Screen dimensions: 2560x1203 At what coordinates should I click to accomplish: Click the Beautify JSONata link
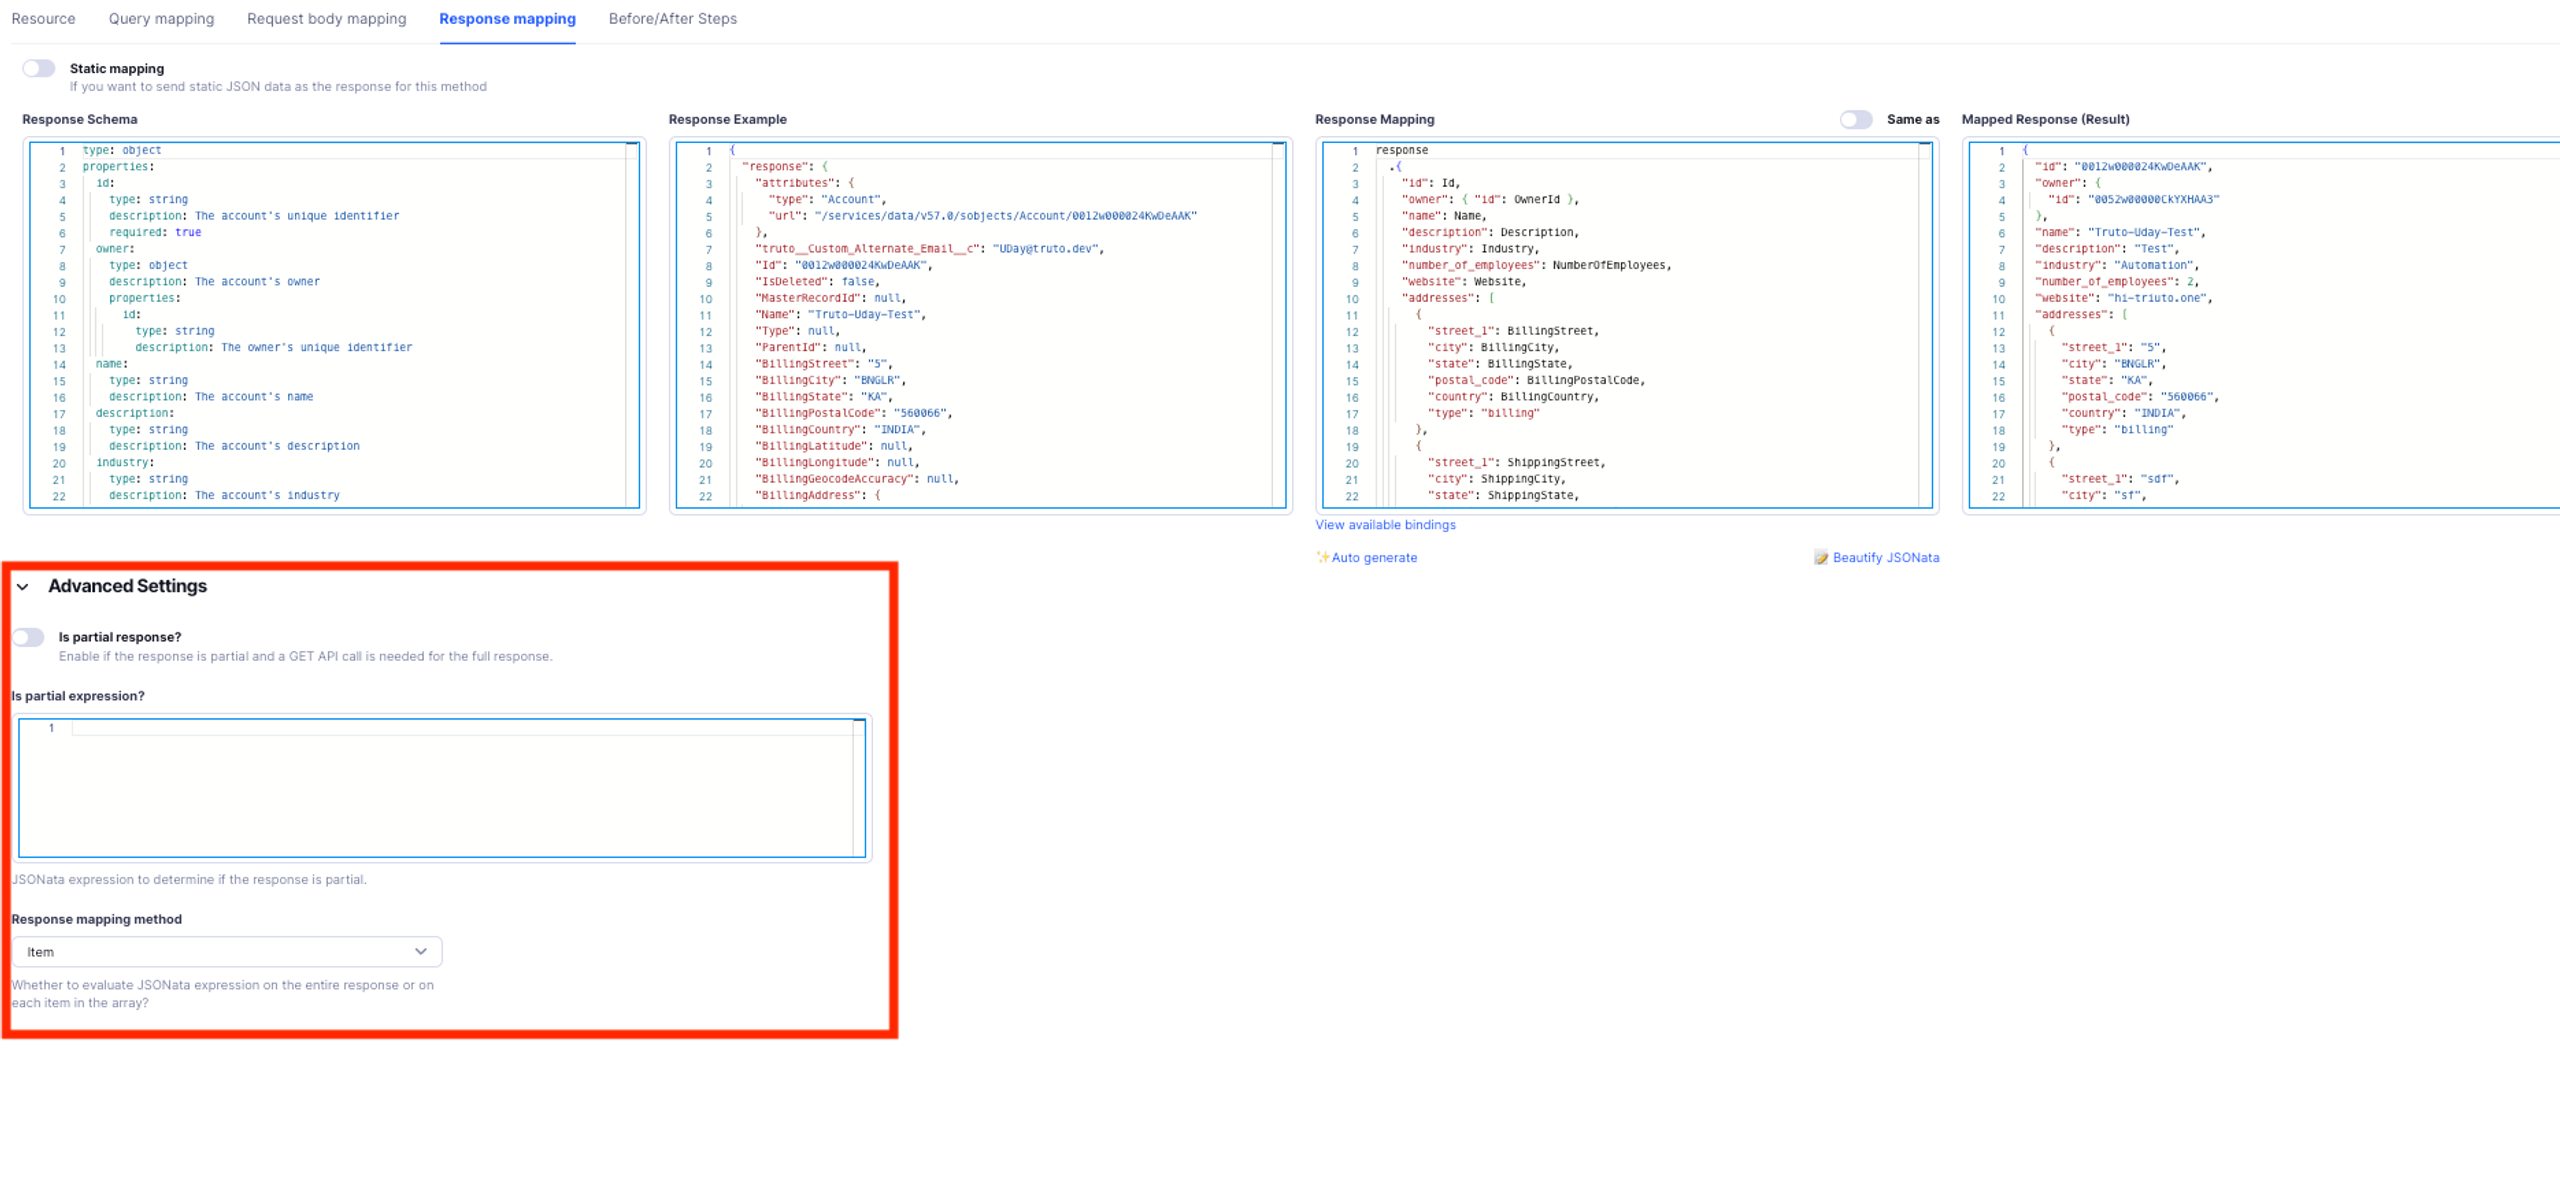pyautogui.click(x=1886, y=558)
